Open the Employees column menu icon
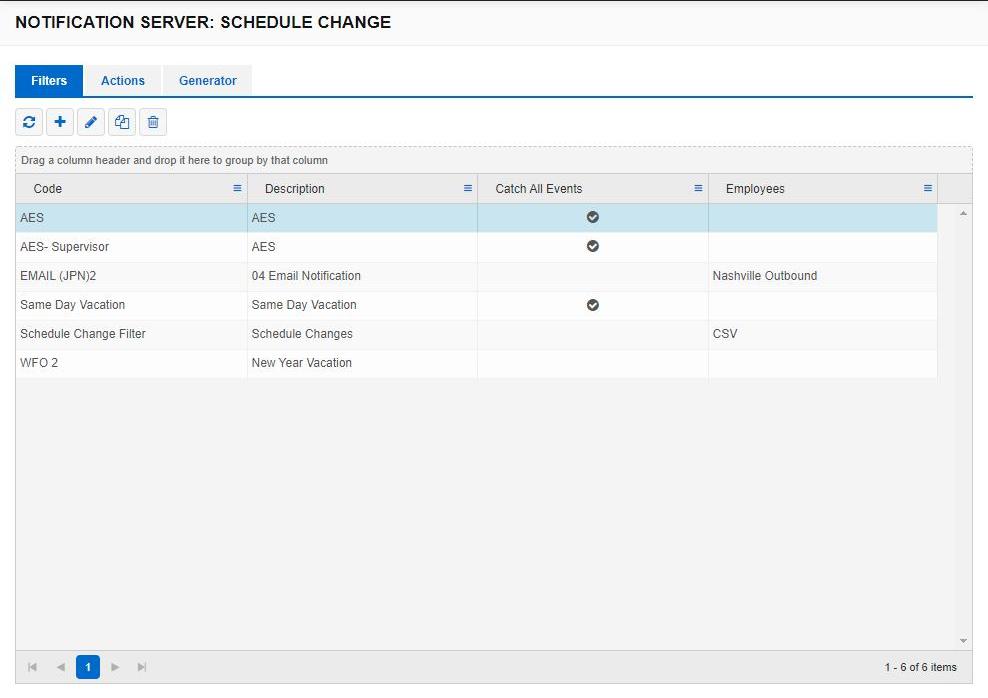The height and width of the screenshot is (698, 988). point(927,188)
